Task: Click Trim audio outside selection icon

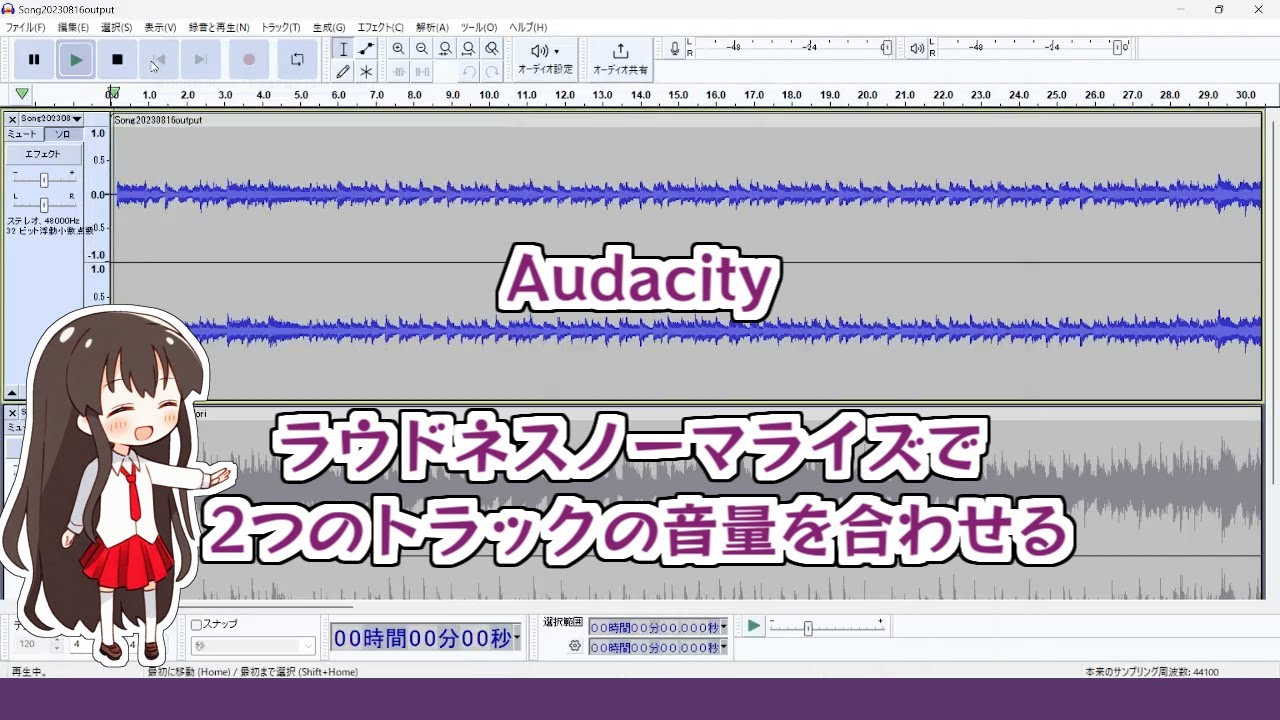Action: (x=398, y=71)
